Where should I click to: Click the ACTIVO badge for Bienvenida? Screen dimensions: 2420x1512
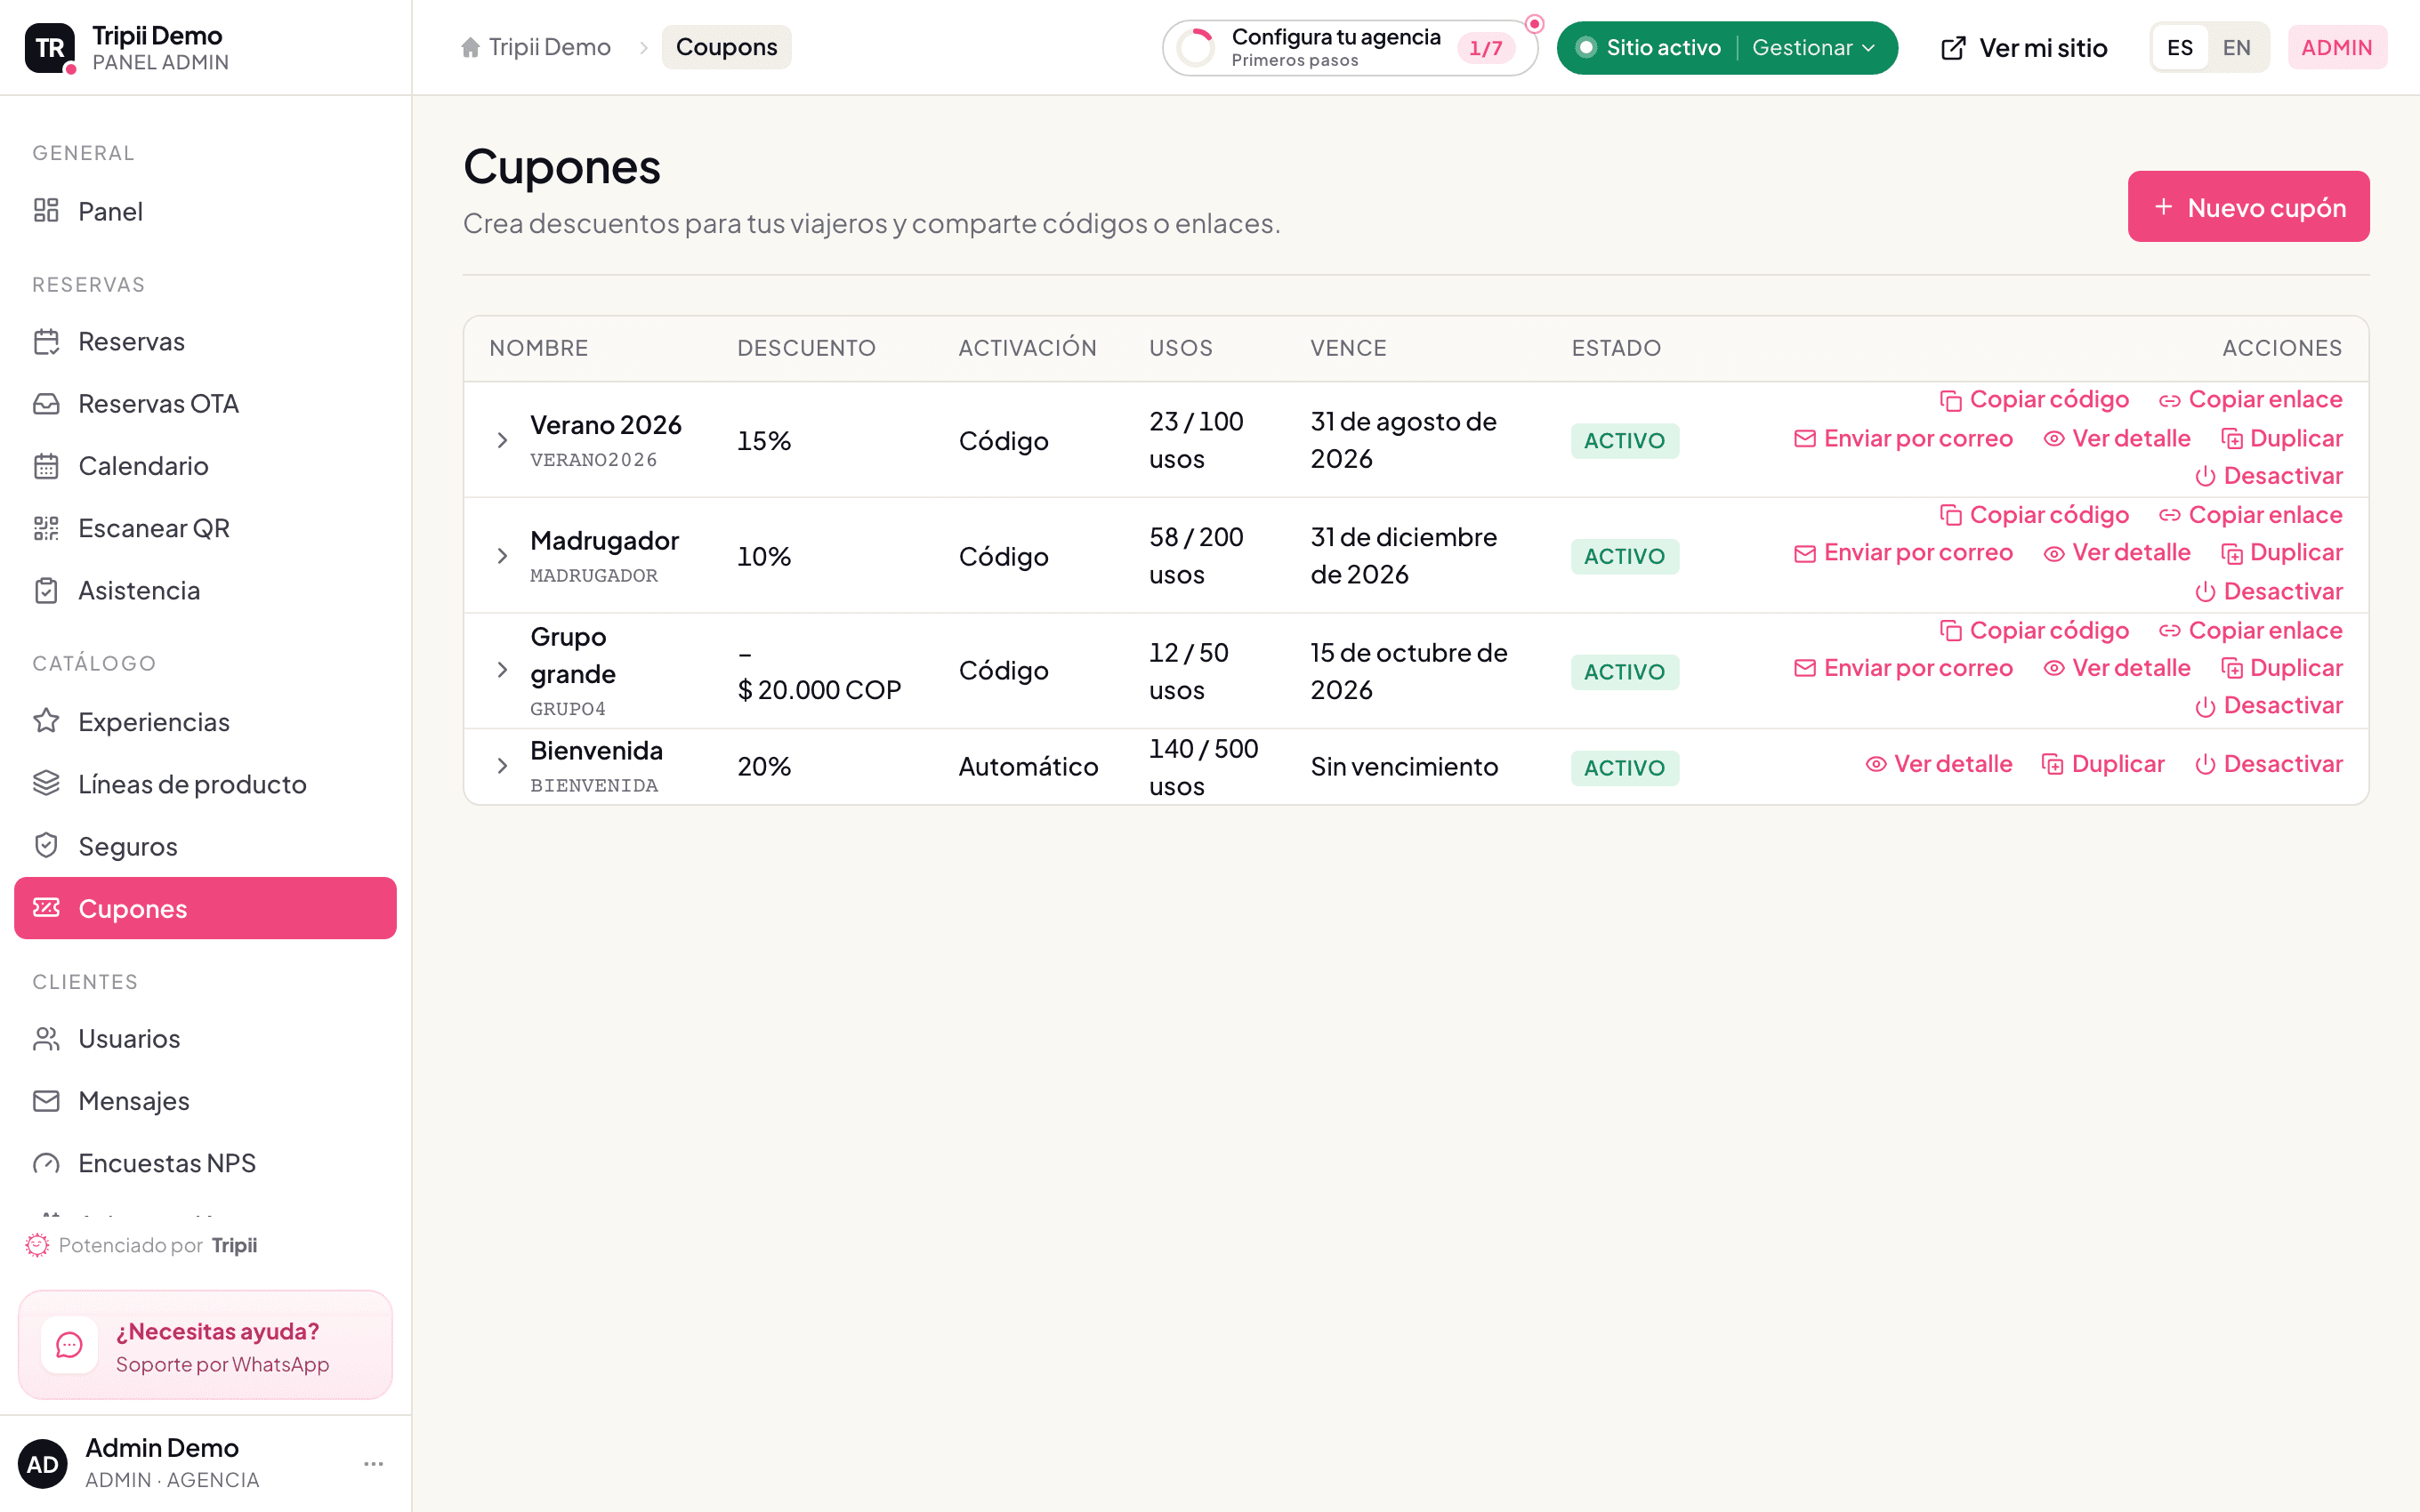pyautogui.click(x=1624, y=768)
